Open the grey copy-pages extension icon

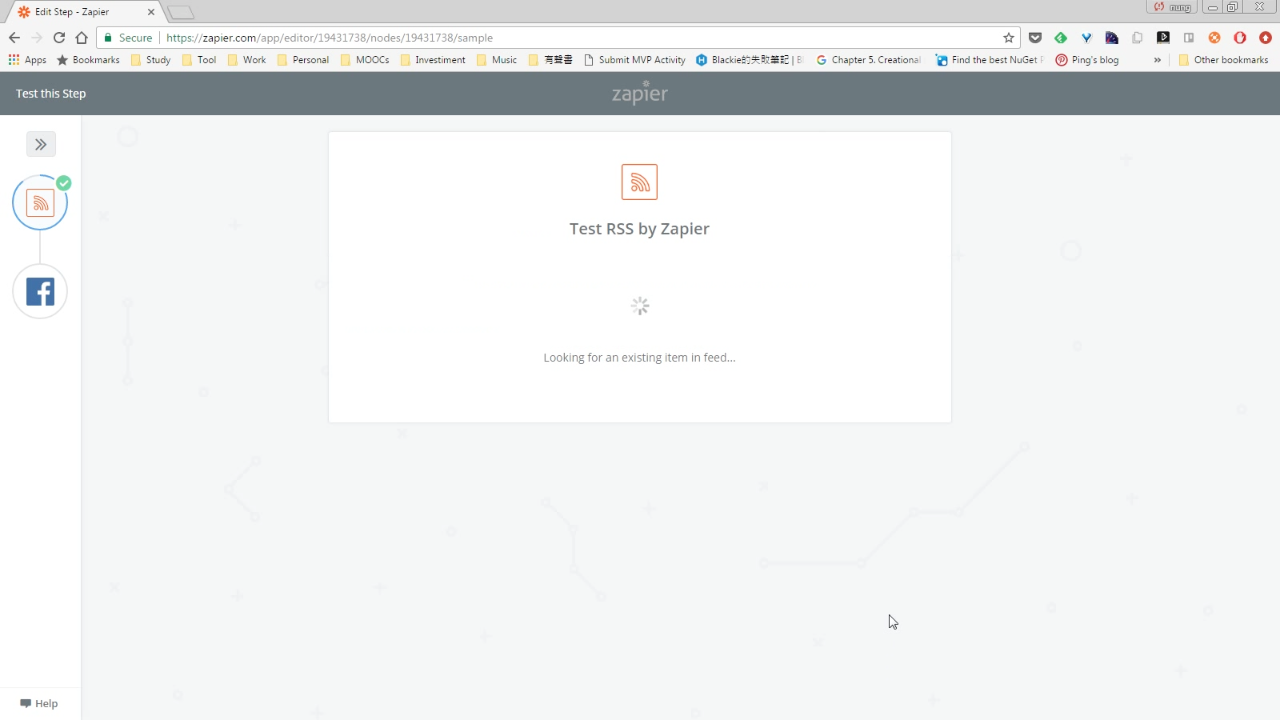[1137, 38]
